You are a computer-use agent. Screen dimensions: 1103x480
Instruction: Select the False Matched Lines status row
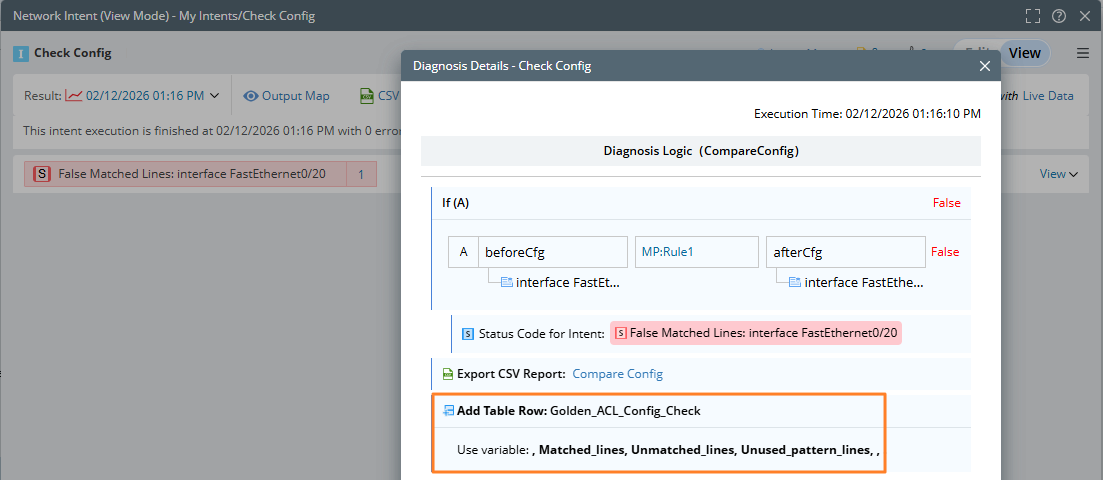191,174
